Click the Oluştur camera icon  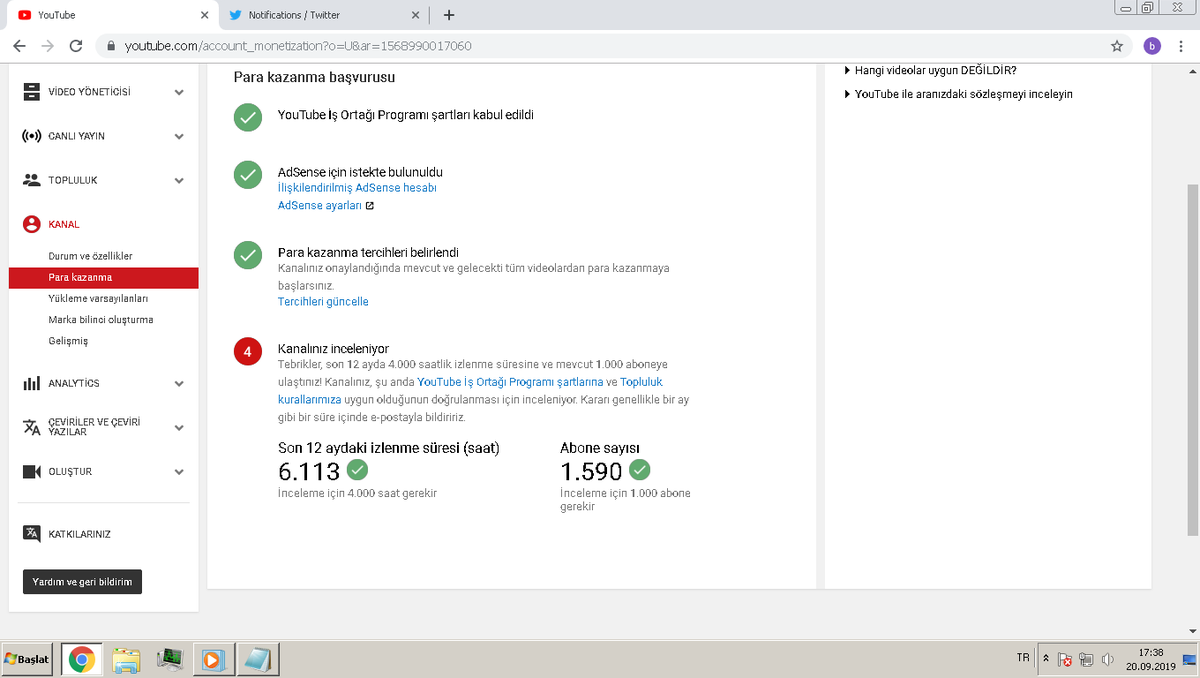pos(31,471)
